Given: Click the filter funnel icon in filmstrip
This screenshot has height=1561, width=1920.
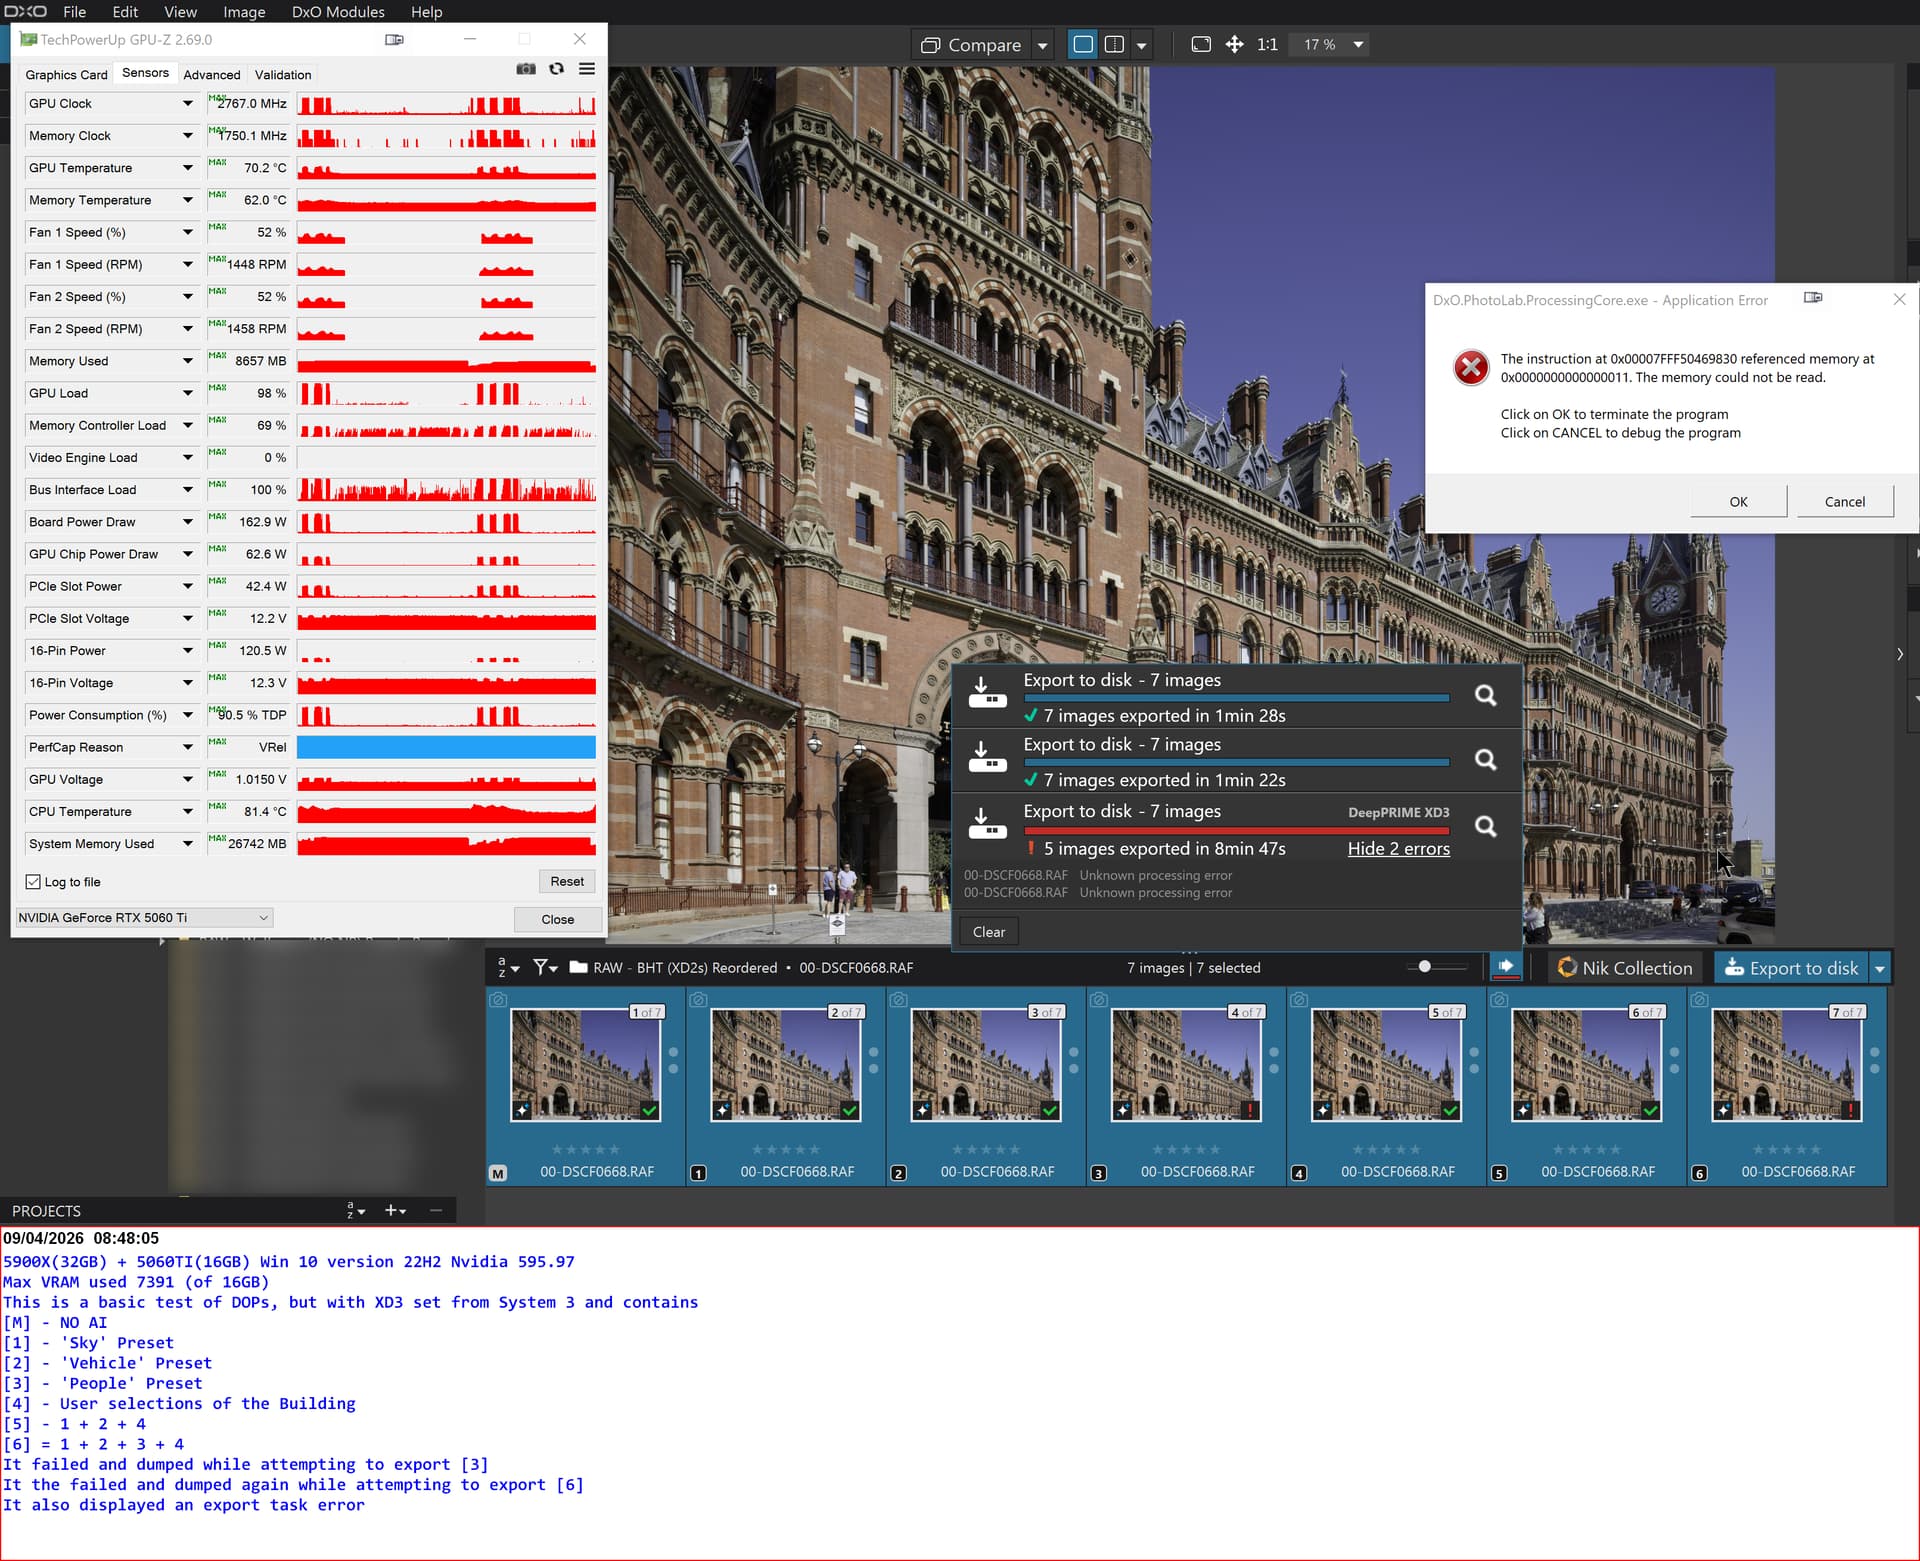Looking at the screenshot, I should tap(541, 967).
